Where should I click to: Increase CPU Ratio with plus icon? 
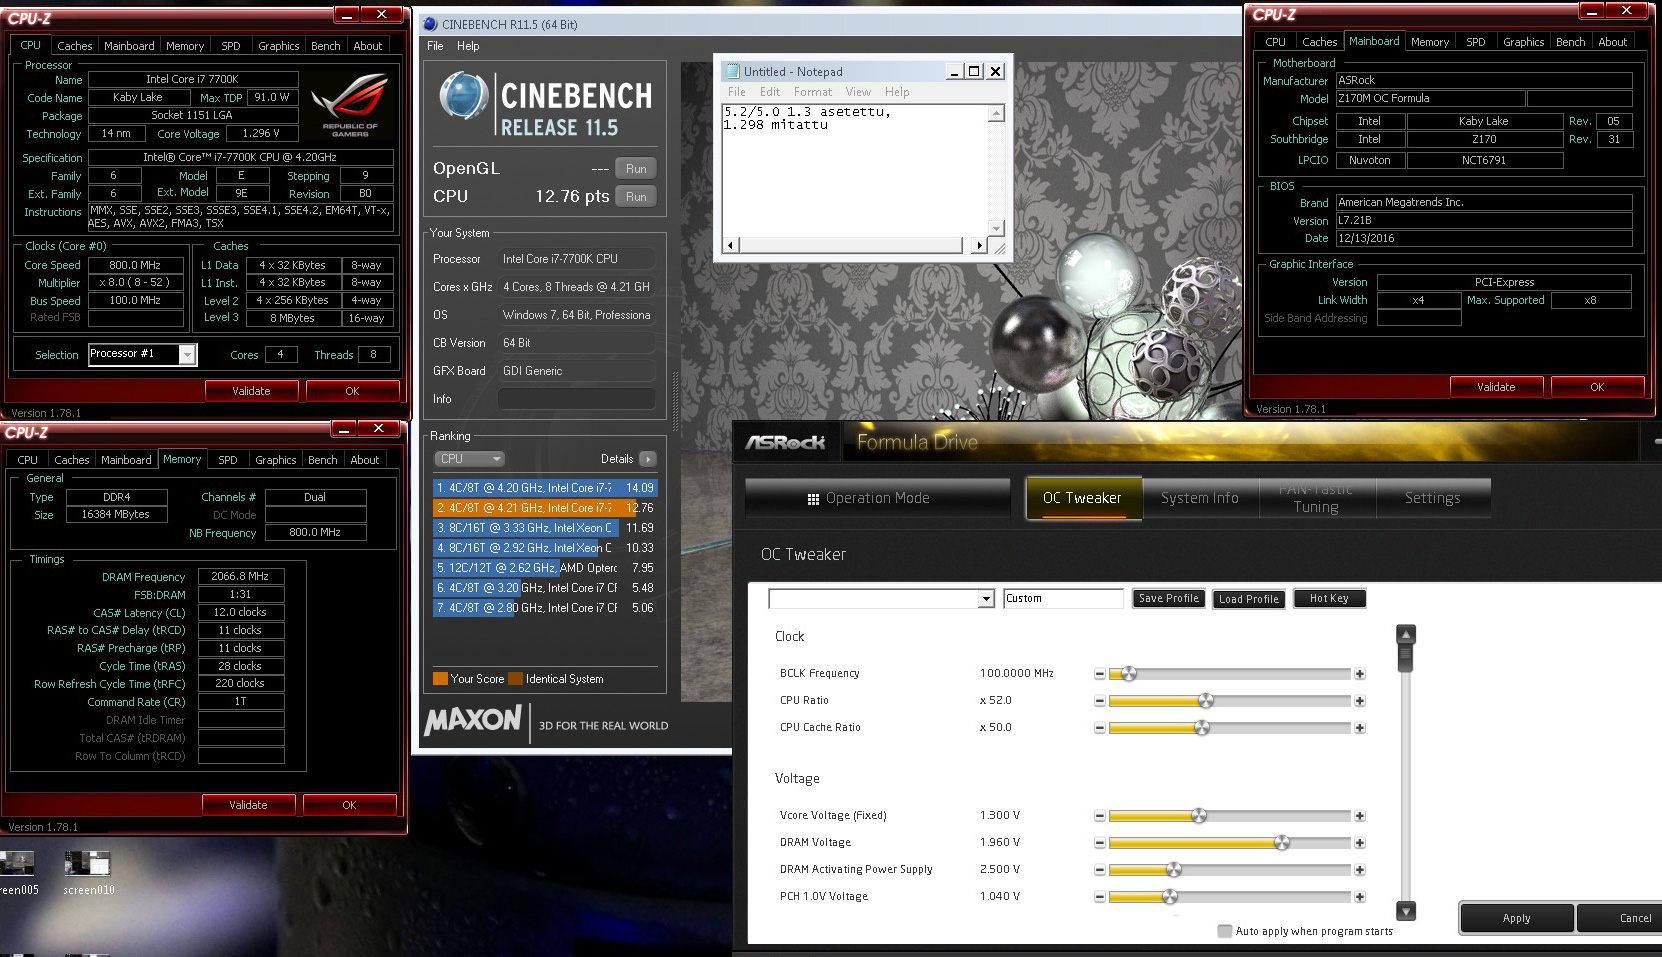(1360, 701)
